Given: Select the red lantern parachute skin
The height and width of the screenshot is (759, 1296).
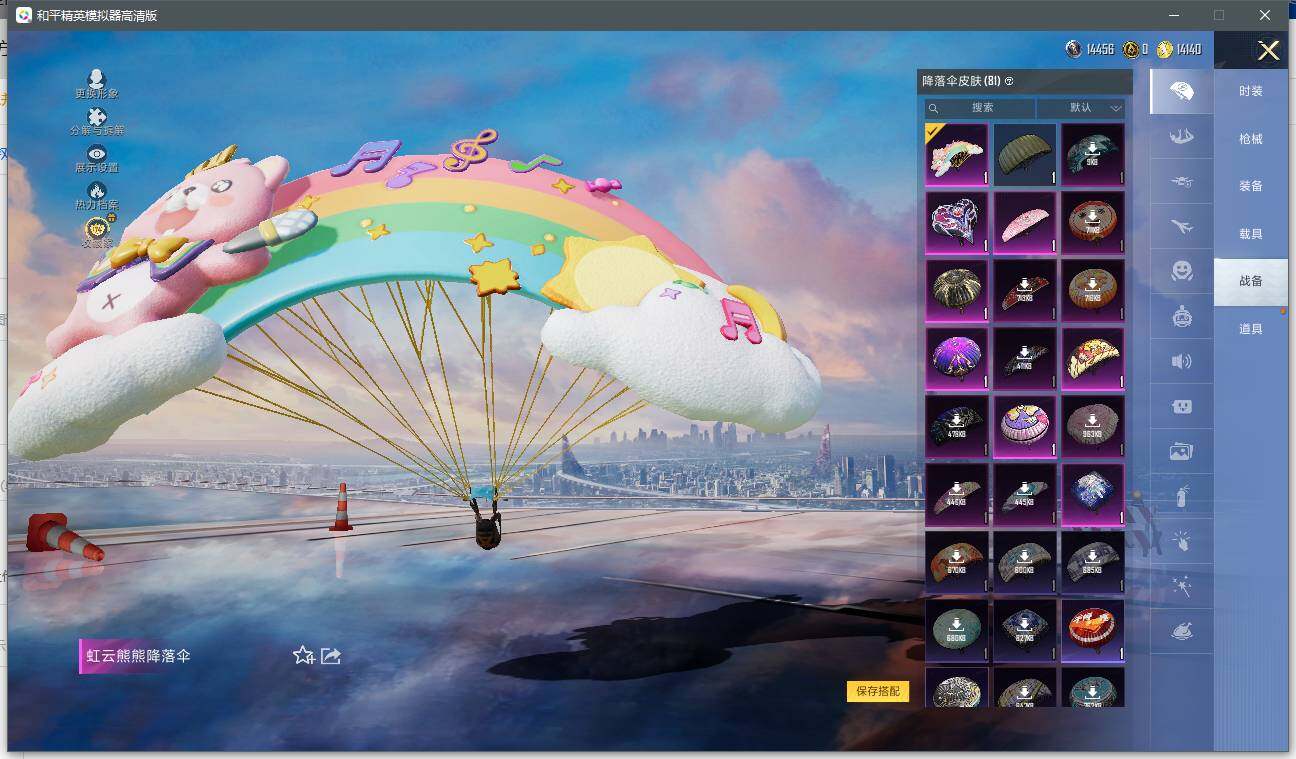Looking at the screenshot, I should (1093, 630).
